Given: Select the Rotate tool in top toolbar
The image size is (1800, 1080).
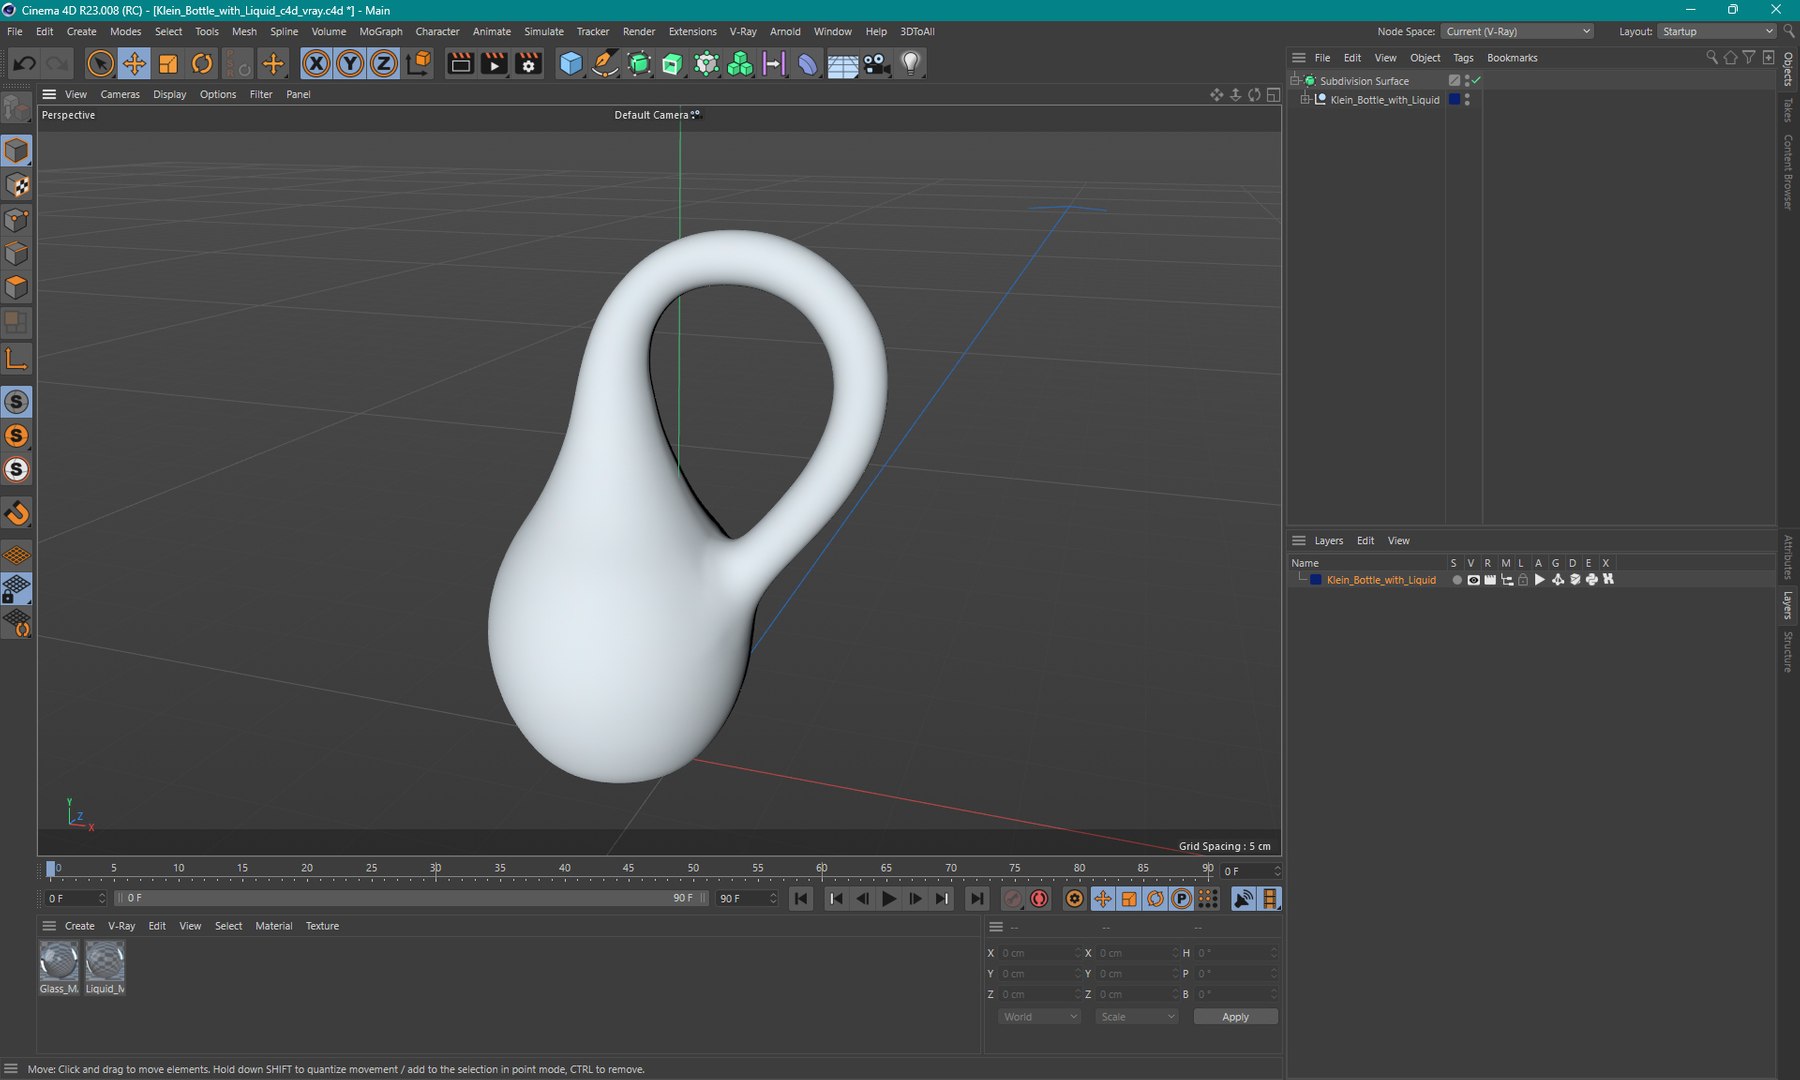Looking at the screenshot, I should tap(202, 64).
